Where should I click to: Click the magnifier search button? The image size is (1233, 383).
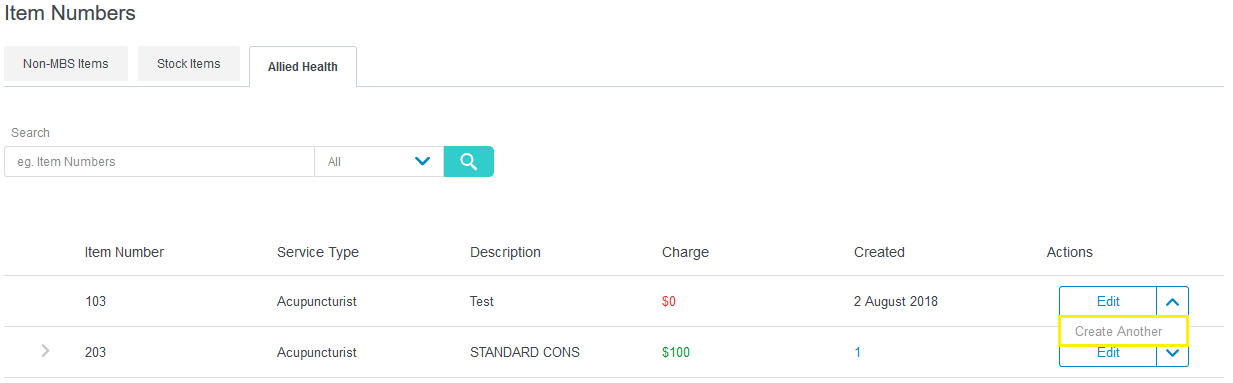469,161
